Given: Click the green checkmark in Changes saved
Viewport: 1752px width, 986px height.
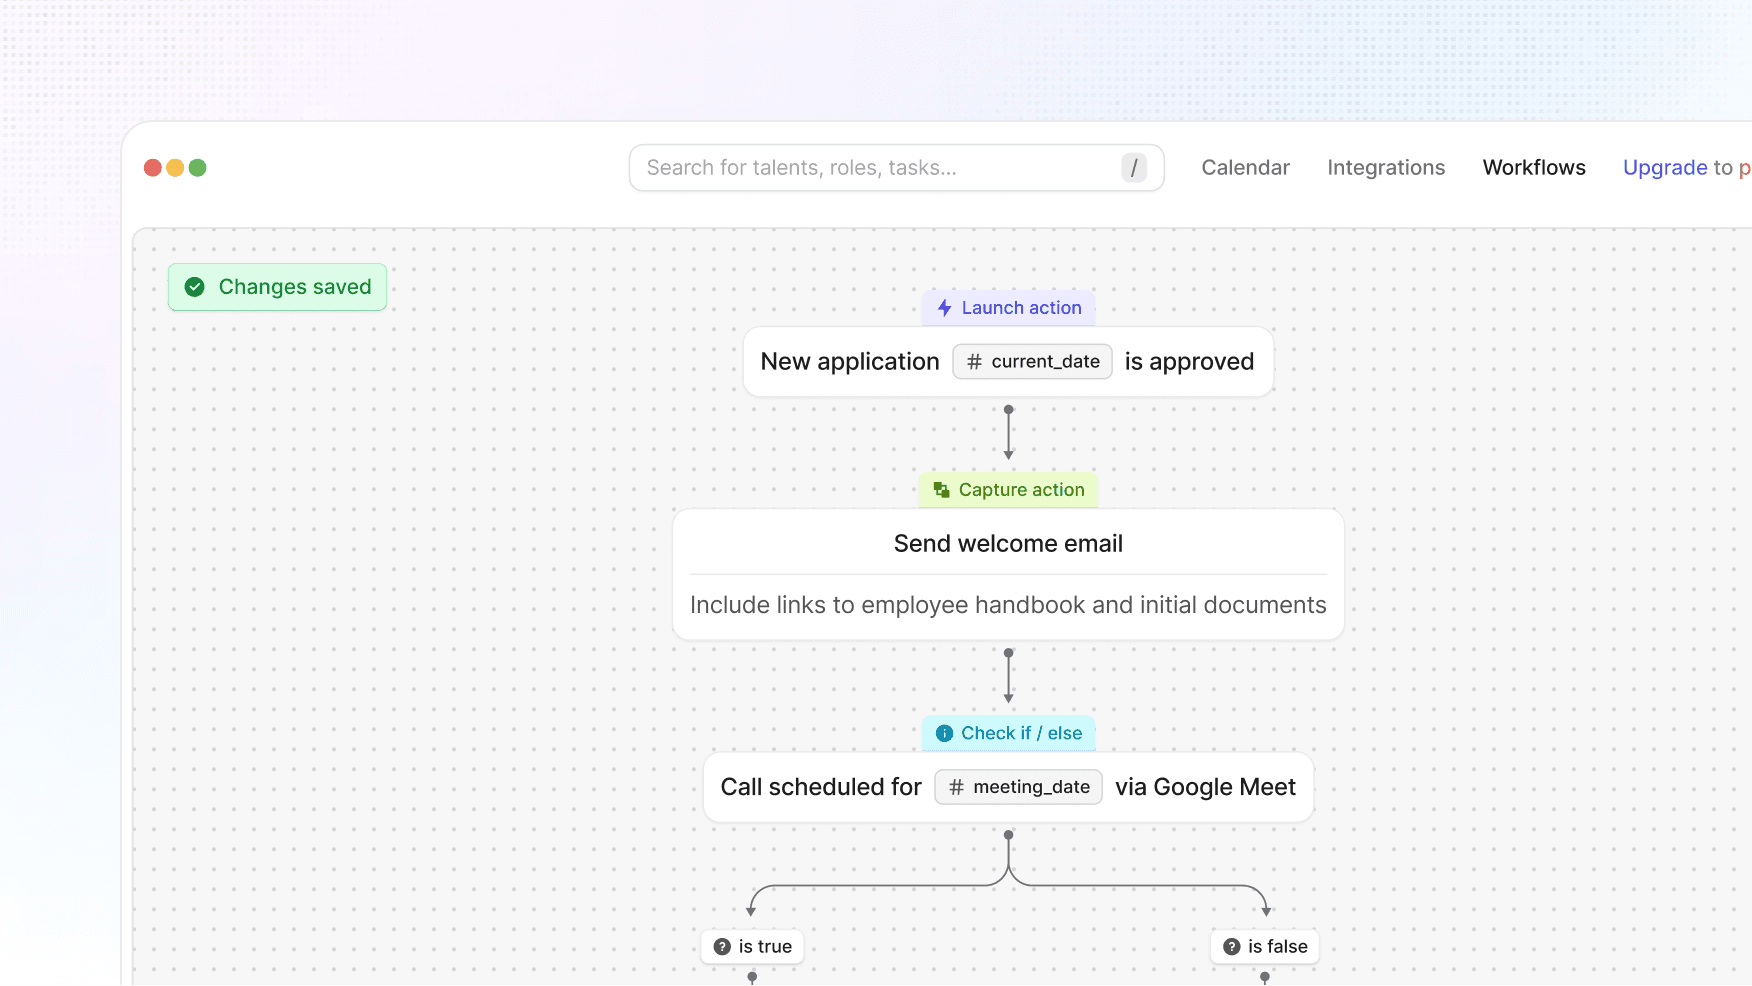Looking at the screenshot, I should (195, 287).
